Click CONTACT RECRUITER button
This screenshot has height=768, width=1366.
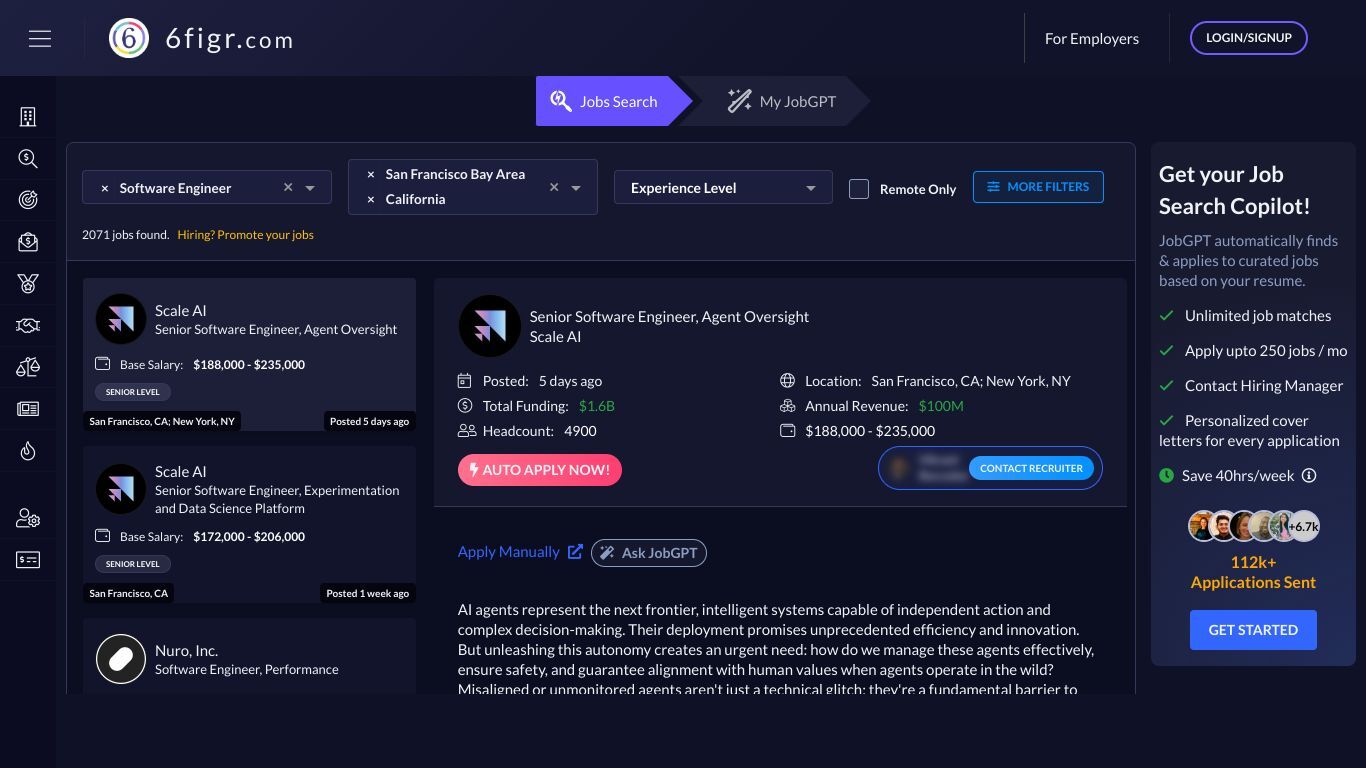(x=1031, y=468)
